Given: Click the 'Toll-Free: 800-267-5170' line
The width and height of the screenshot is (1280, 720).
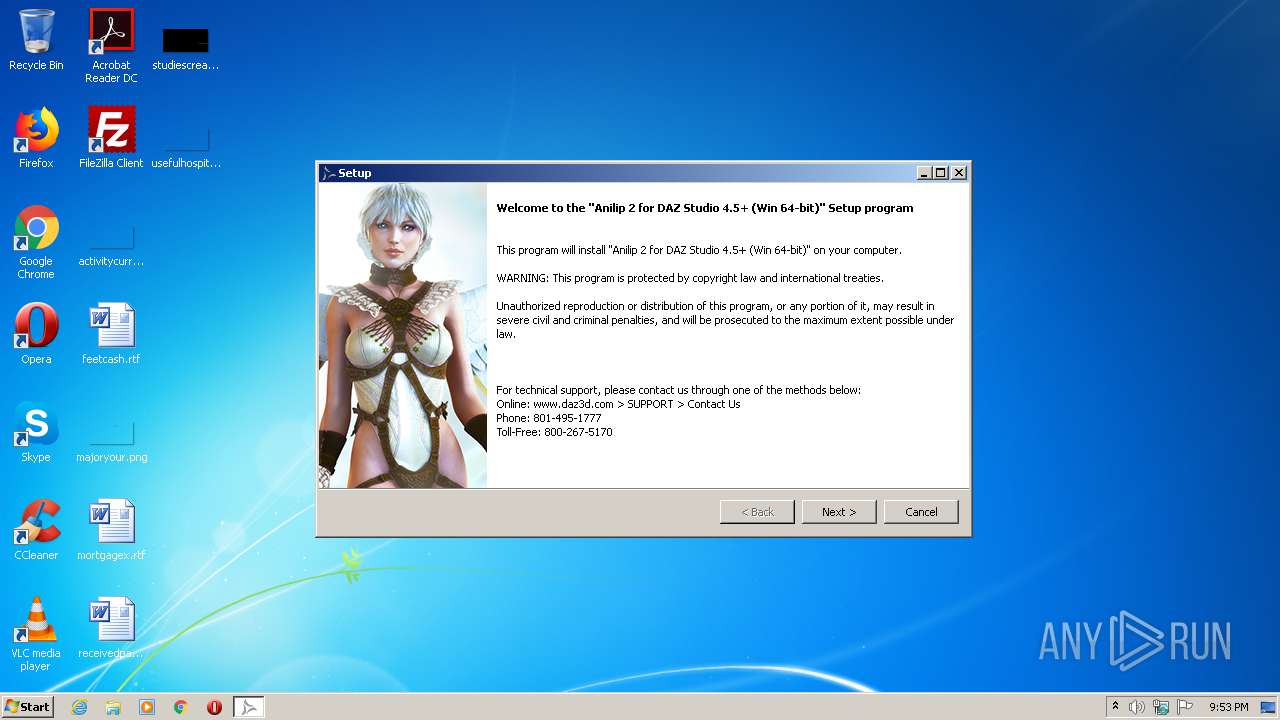Looking at the screenshot, I should 554,432.
